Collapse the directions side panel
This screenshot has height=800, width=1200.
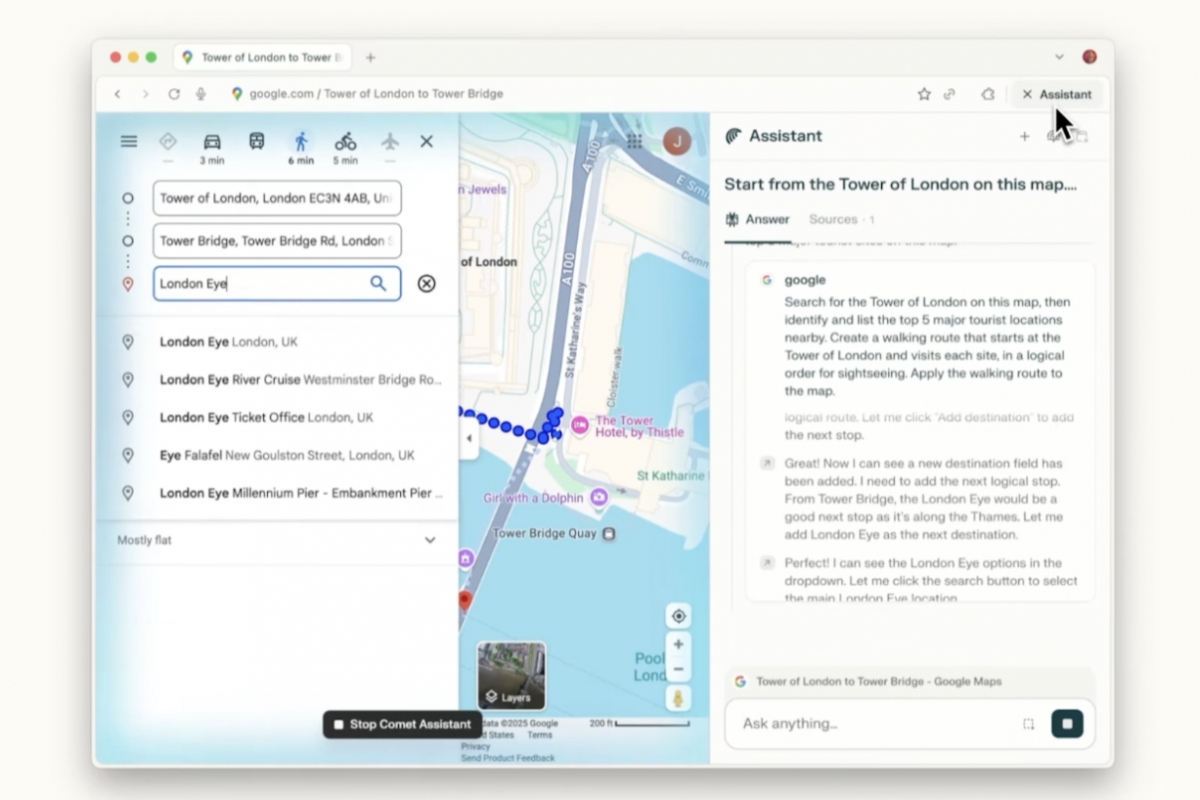coord(469,439)
